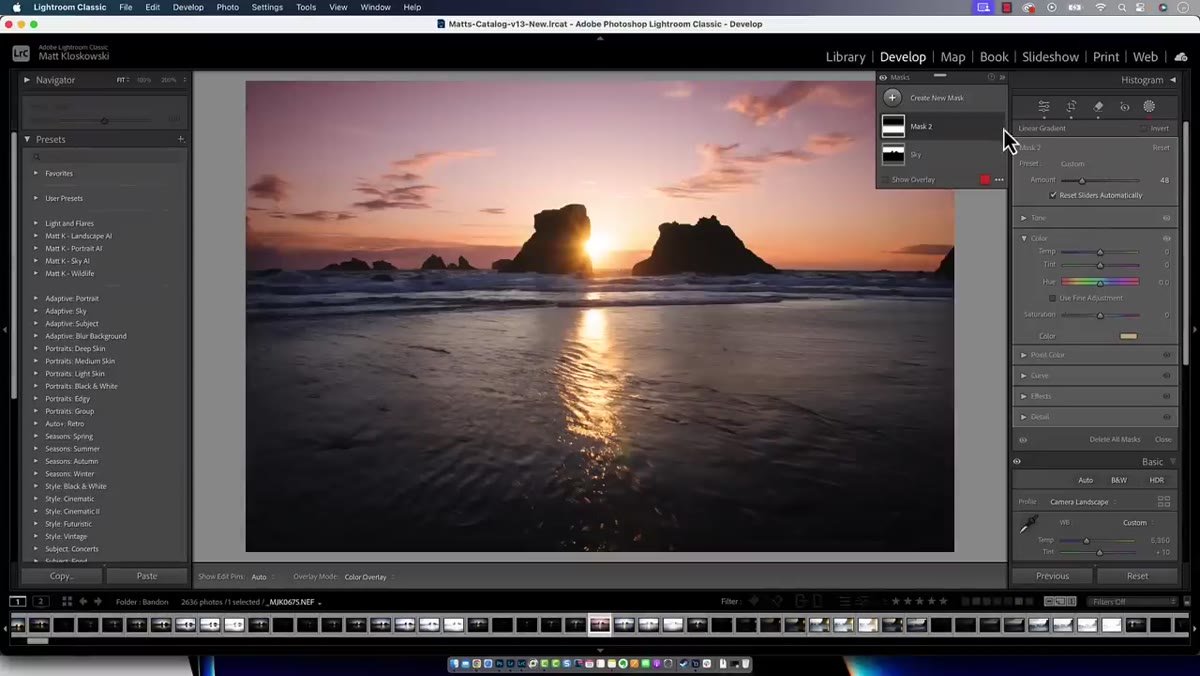
Task: Expand the Navigator panel
Action: pos(27,80)
